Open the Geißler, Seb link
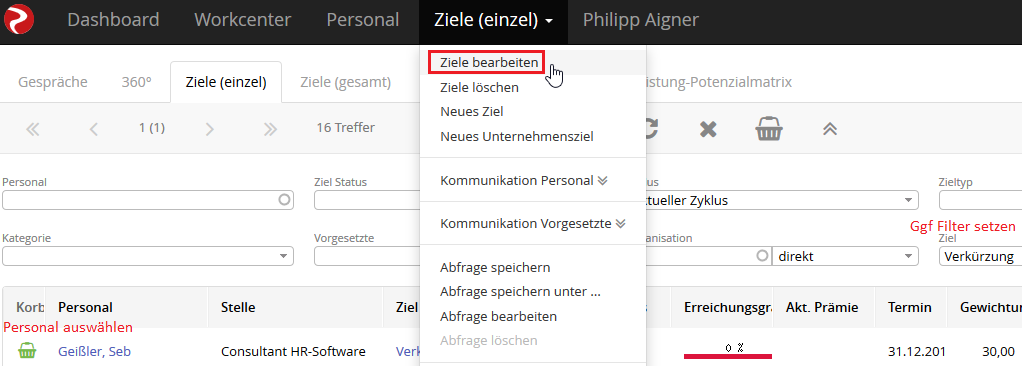Viewport: 1022px width, 366px height. coord(95,352)
